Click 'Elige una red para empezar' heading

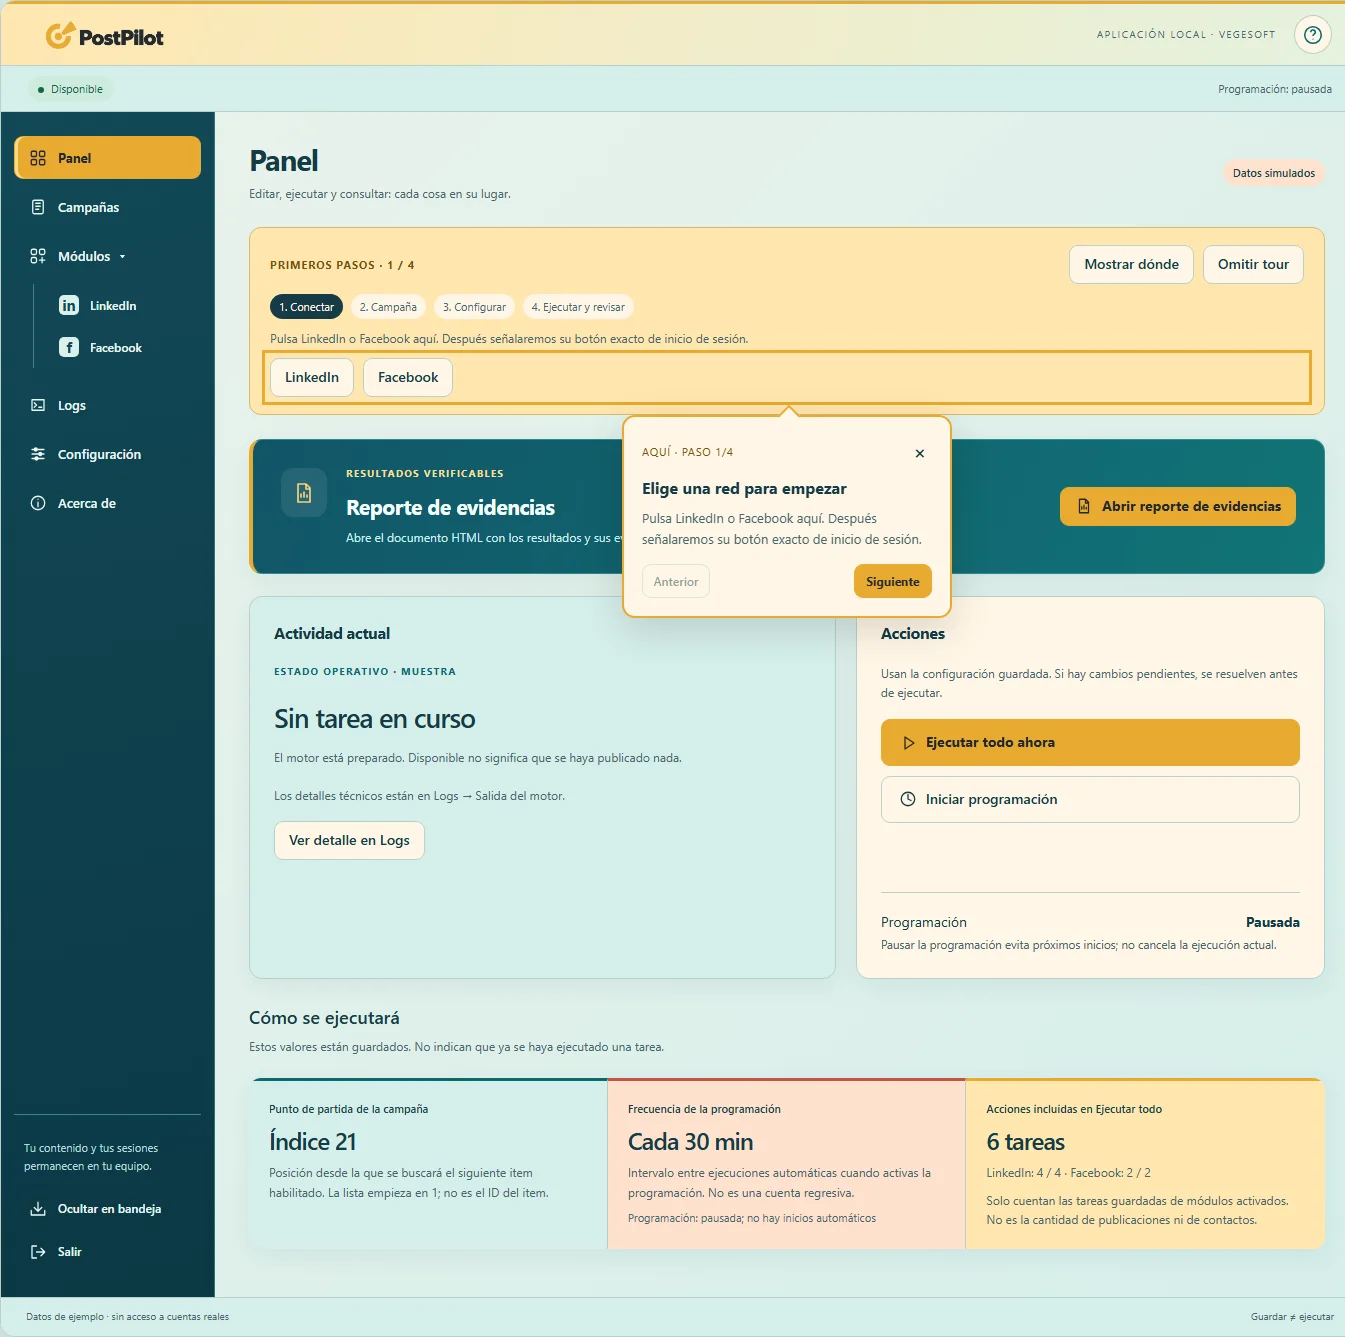[744, 489]
